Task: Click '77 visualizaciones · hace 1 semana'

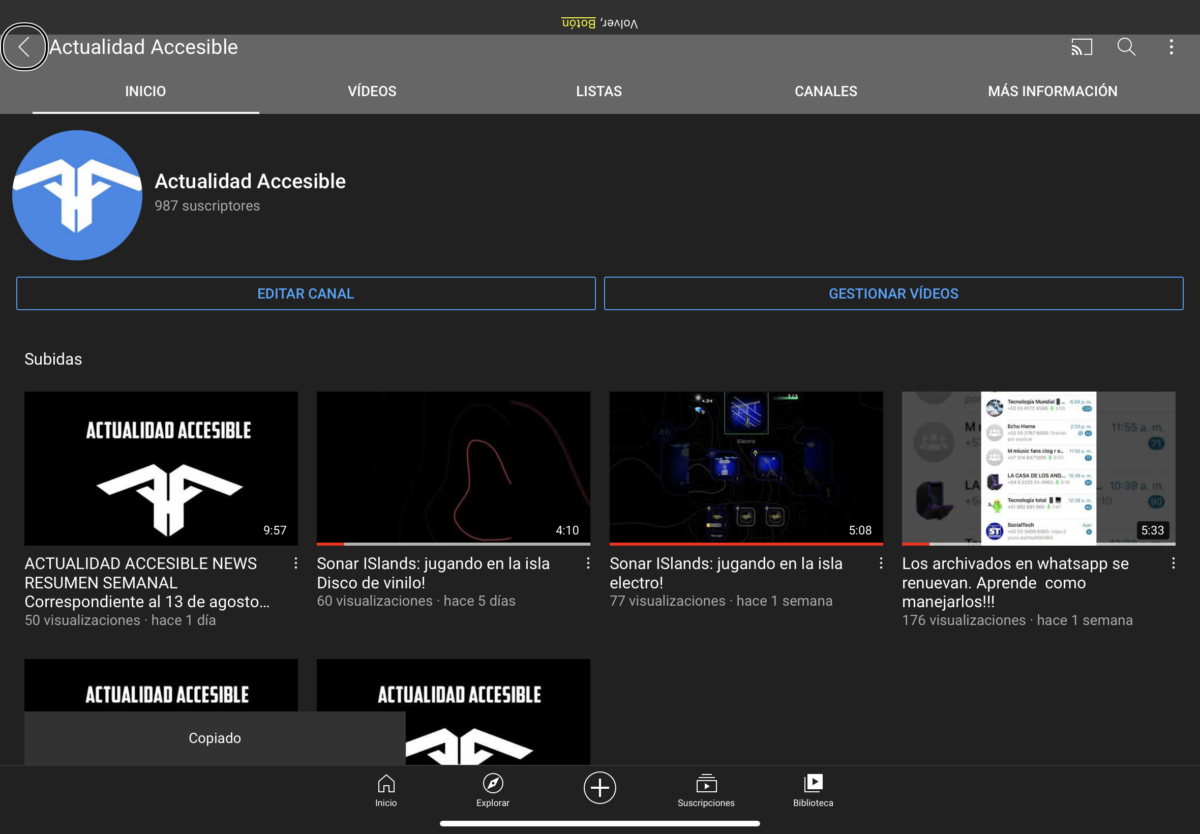Action: click(x=721, y=601)
